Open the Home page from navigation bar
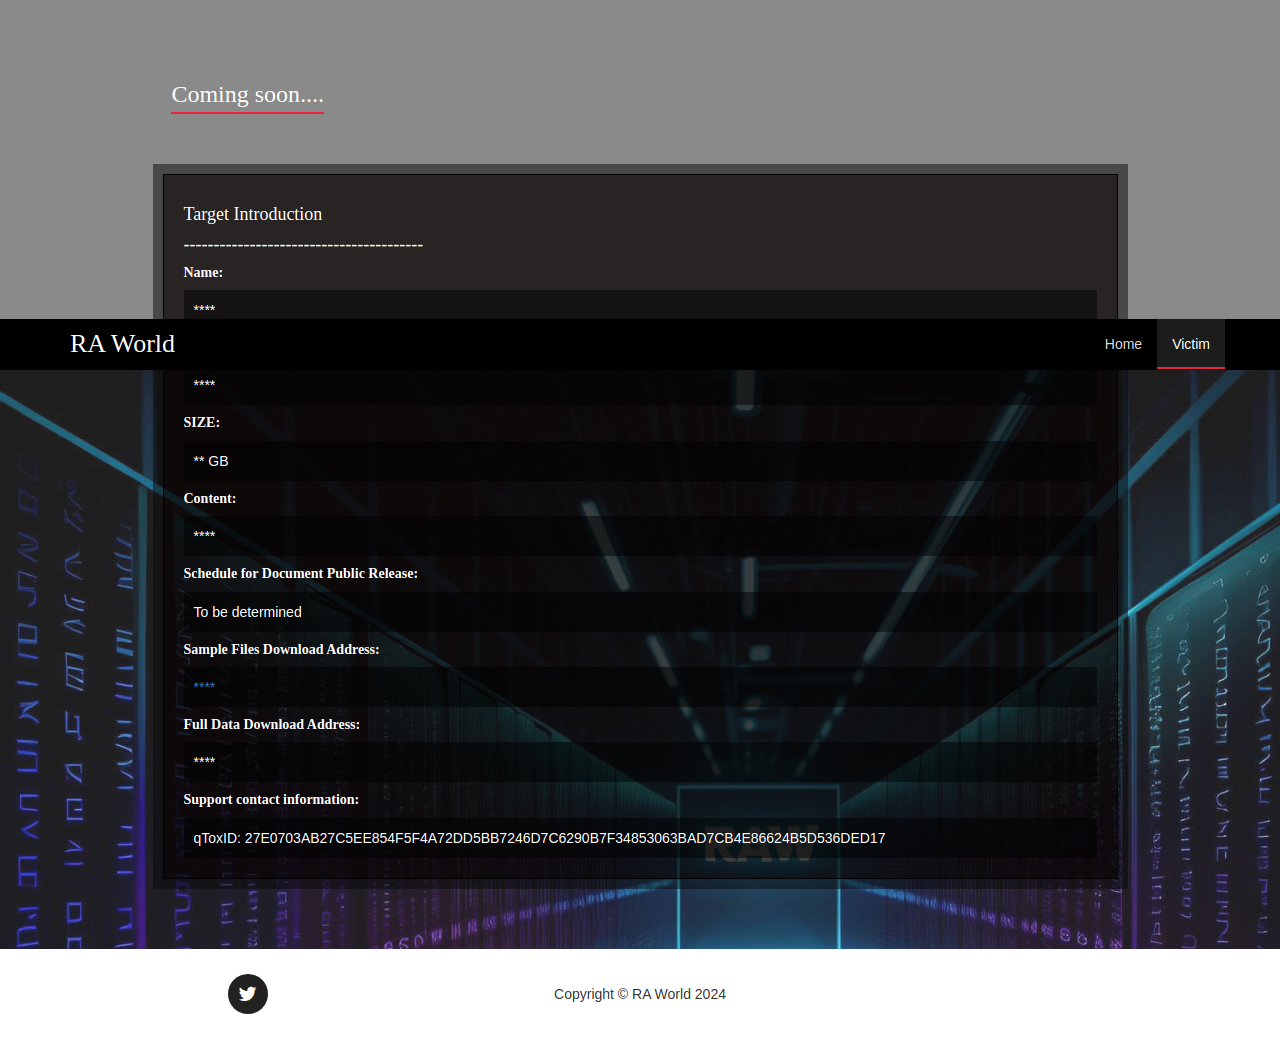Viewport: 1280px width, 1039px height. [x=1122, y=344]
